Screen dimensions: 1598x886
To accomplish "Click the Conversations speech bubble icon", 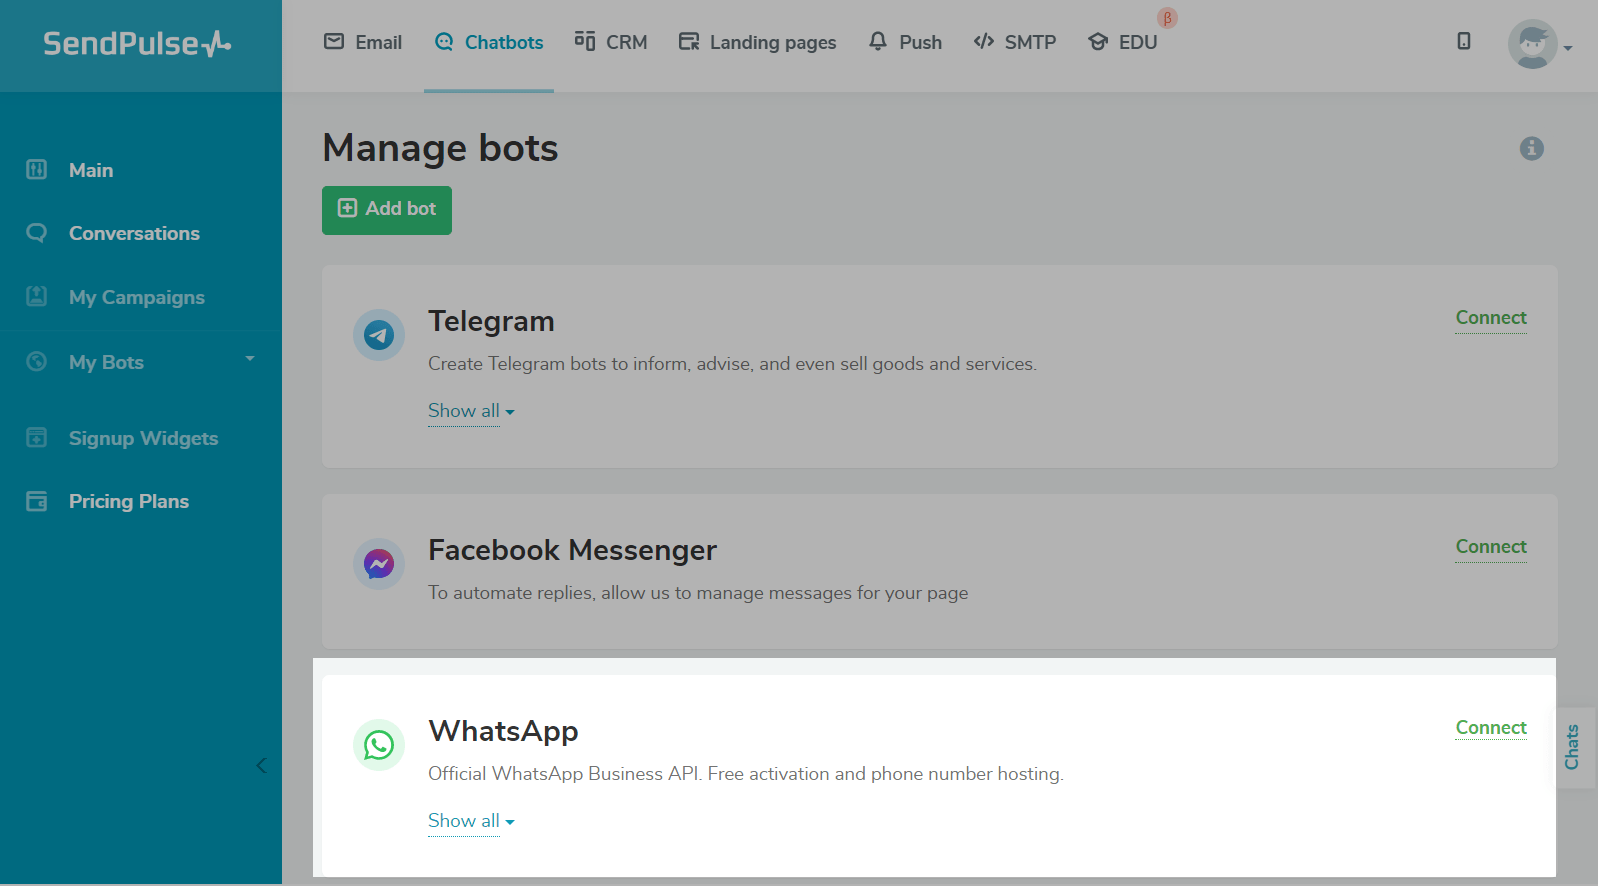I will click(x=37, y=233).
